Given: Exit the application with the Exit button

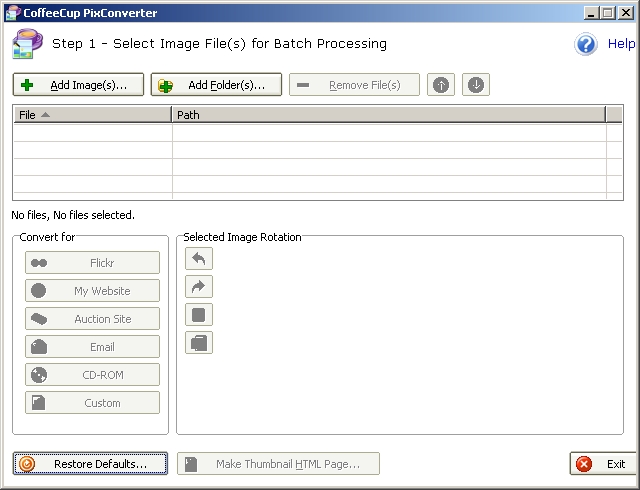Looking at the screenshot, I should 603,464.
